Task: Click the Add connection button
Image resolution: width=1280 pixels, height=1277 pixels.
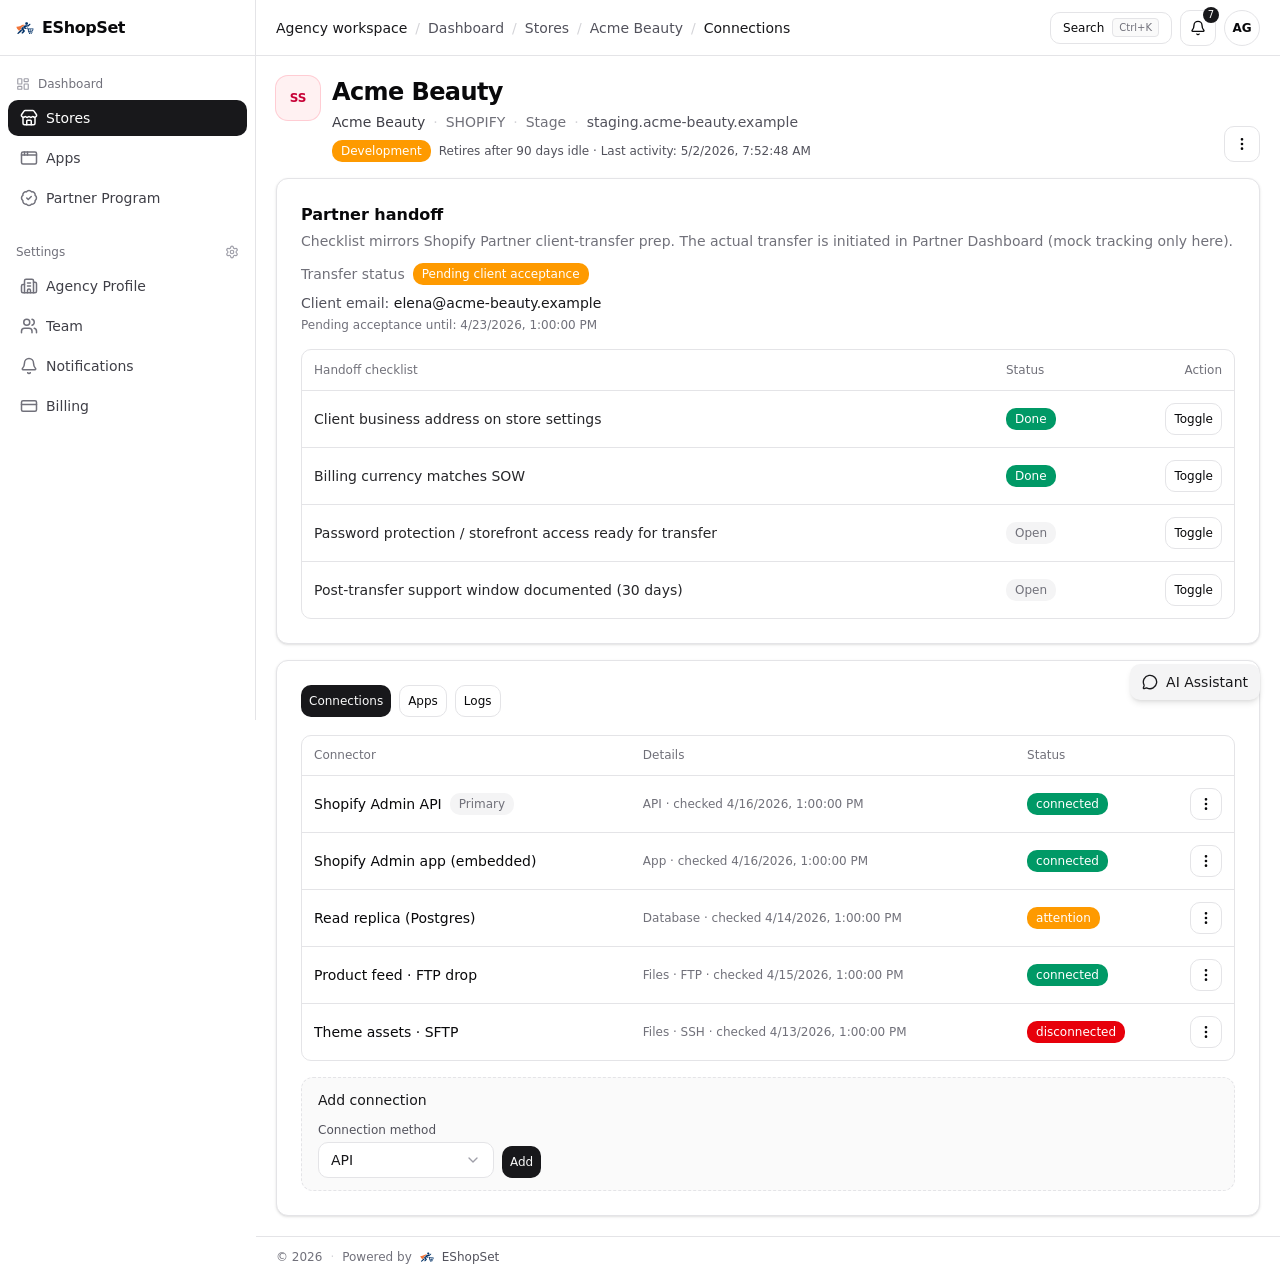Action: point(521,1162)
